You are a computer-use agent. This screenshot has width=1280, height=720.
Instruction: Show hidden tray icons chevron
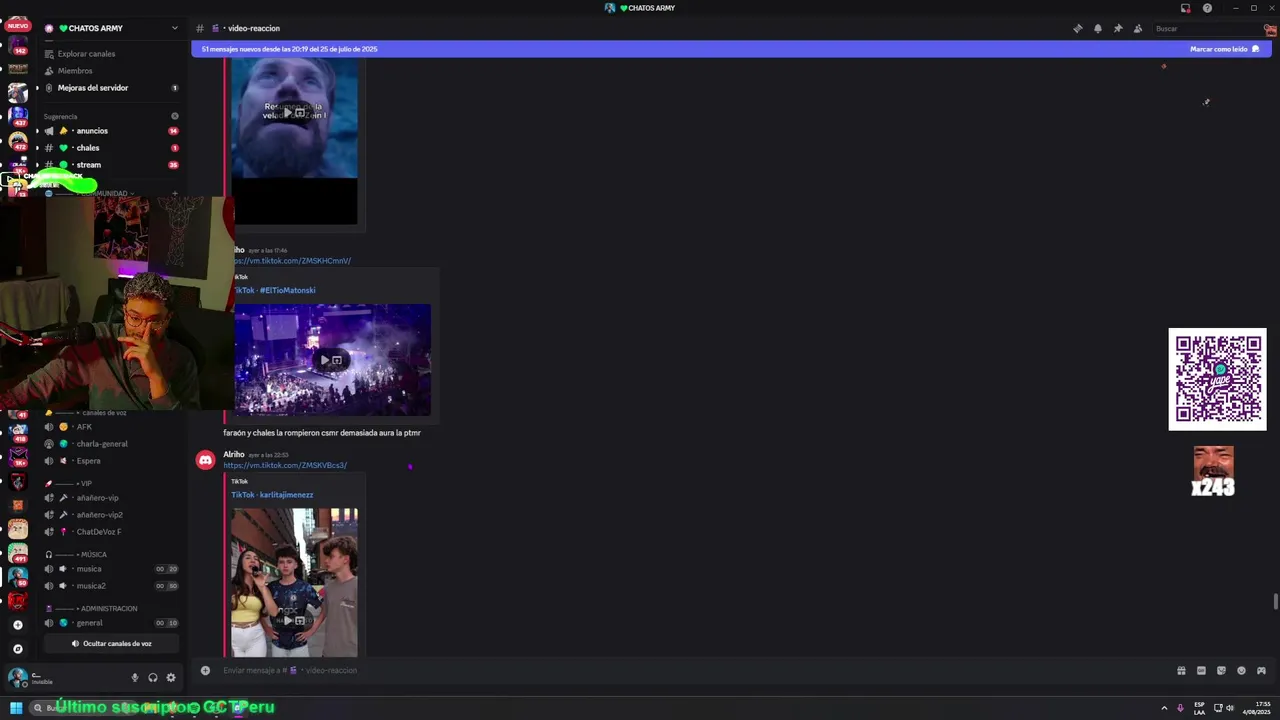(1164, 708)
